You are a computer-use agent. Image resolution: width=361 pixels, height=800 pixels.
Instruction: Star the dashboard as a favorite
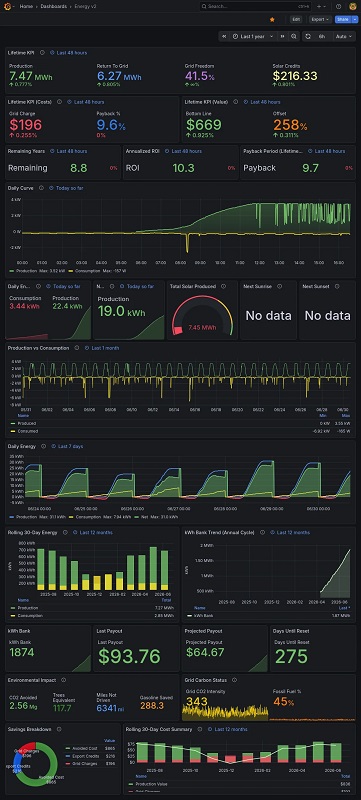(x=272, y=19)
